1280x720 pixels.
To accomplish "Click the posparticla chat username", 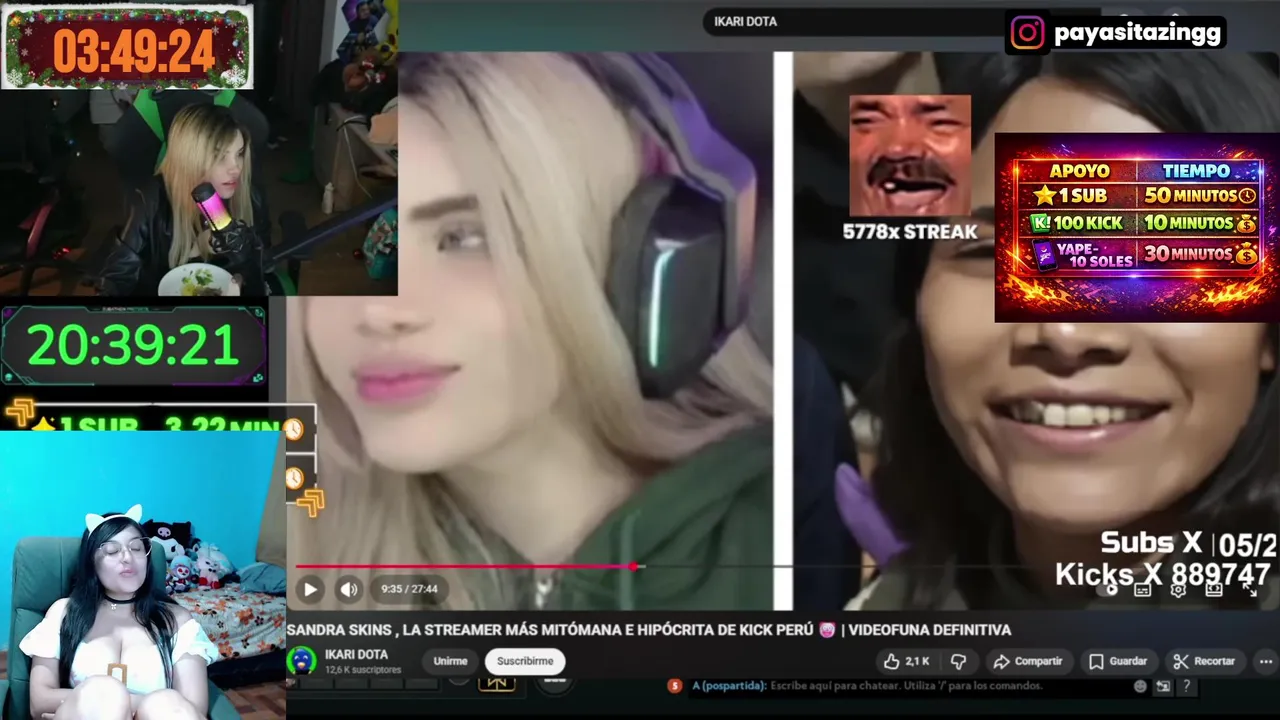I will click(728, 686).
